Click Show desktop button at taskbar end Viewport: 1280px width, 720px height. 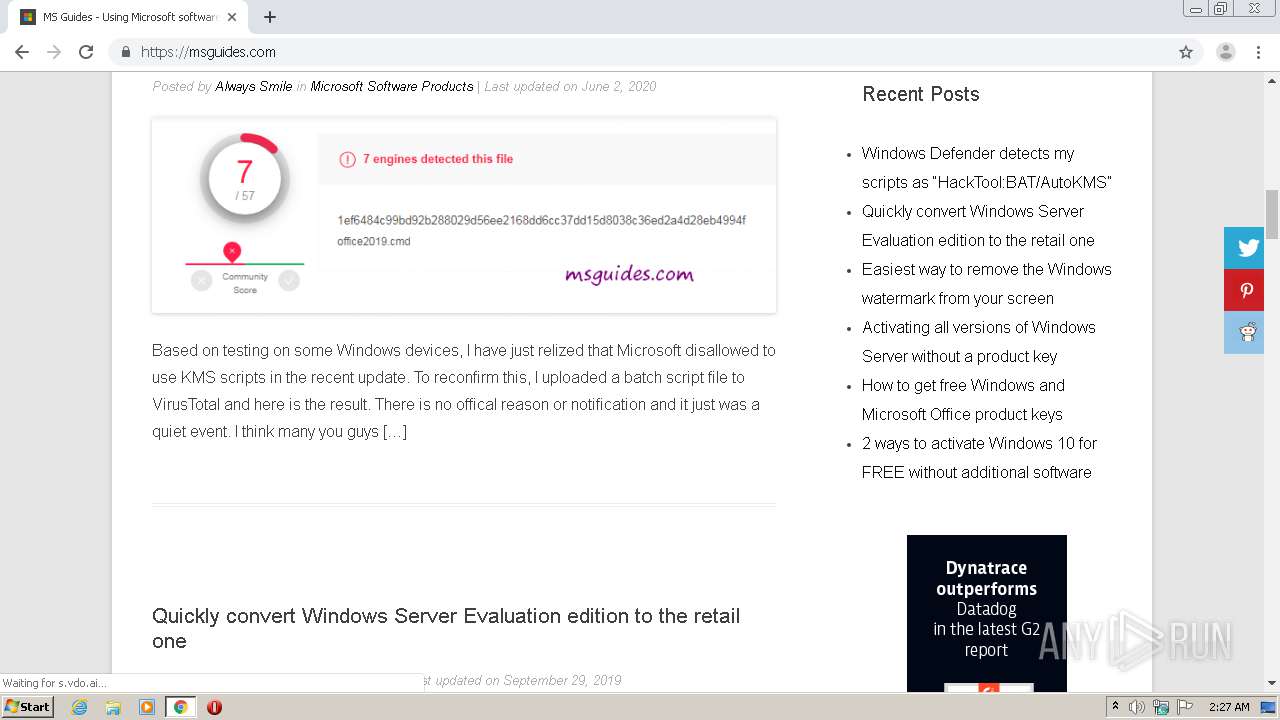coord(1269,707)
